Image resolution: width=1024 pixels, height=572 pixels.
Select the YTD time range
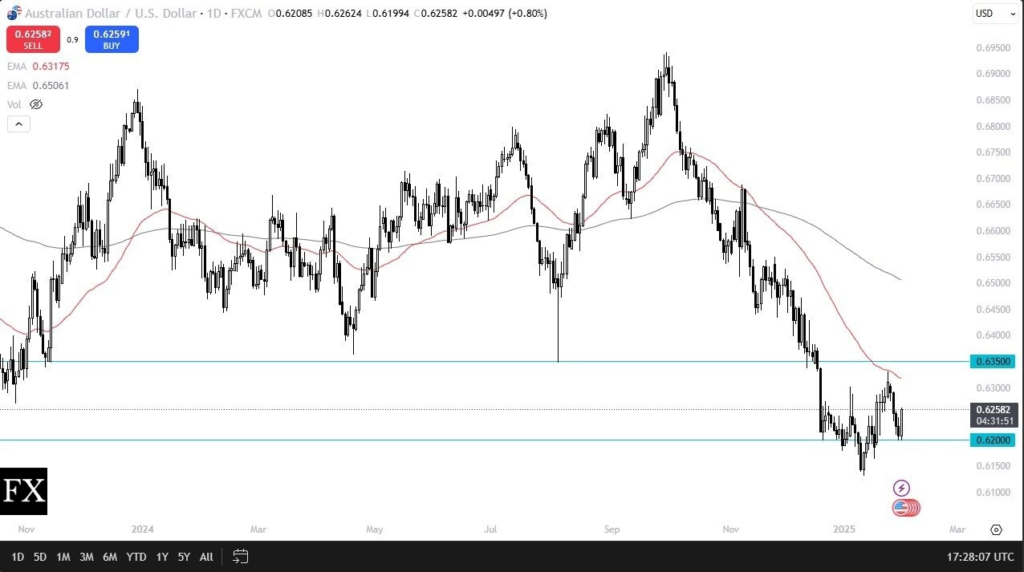tap(138, 556)
